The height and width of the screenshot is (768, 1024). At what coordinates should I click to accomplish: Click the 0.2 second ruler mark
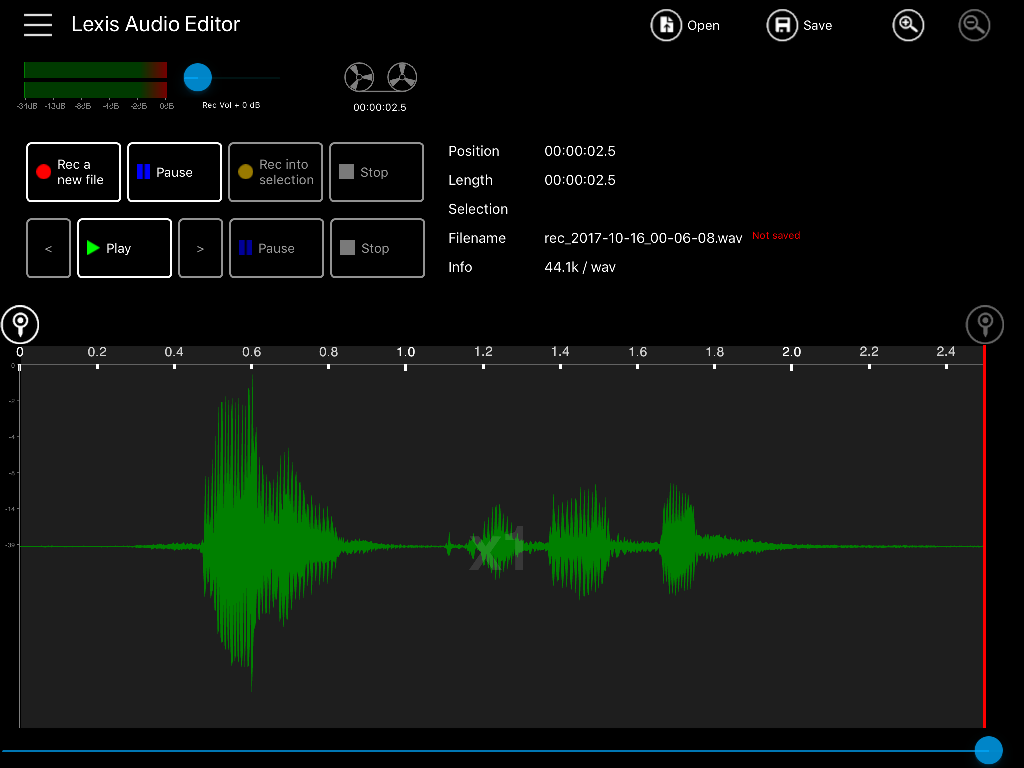tap(97, 352)
